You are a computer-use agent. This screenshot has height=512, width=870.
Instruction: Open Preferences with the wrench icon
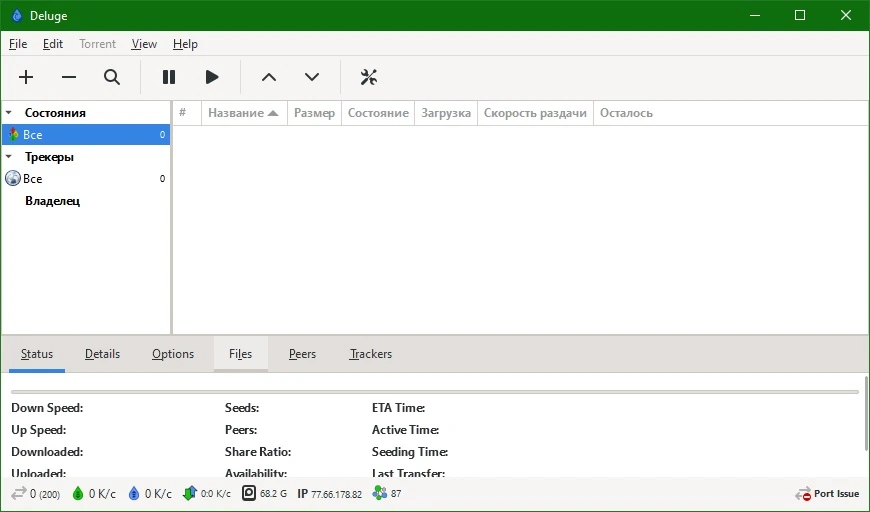[369, 77]
